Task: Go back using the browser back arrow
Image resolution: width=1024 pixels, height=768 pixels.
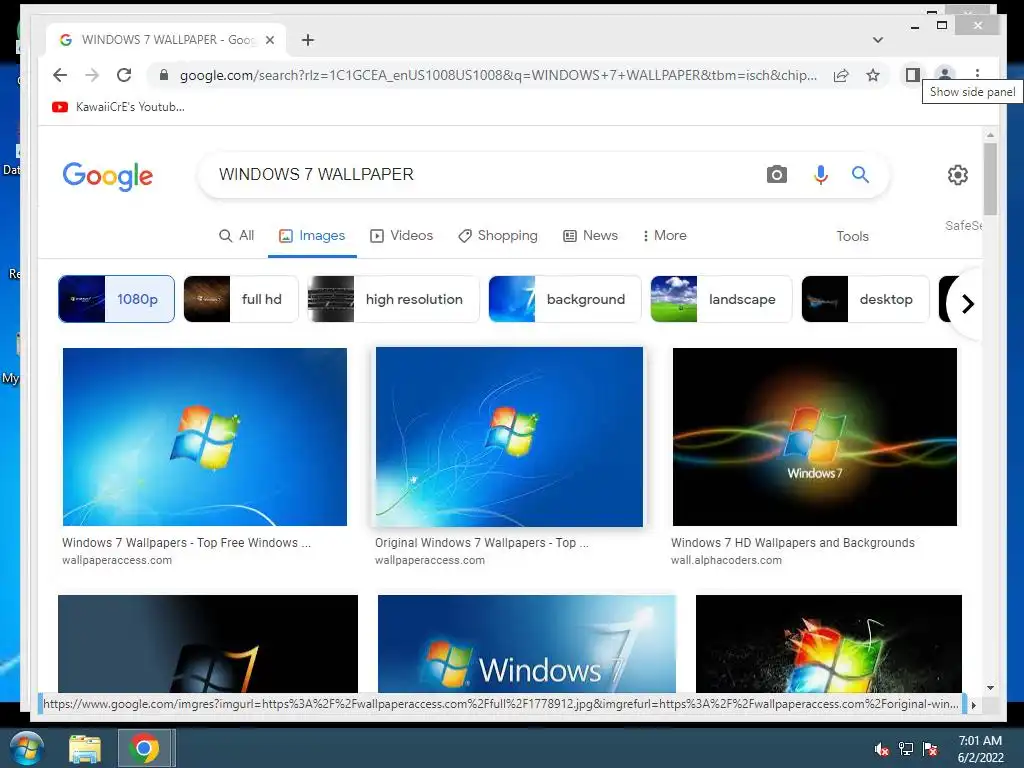Action: (60, 75)
